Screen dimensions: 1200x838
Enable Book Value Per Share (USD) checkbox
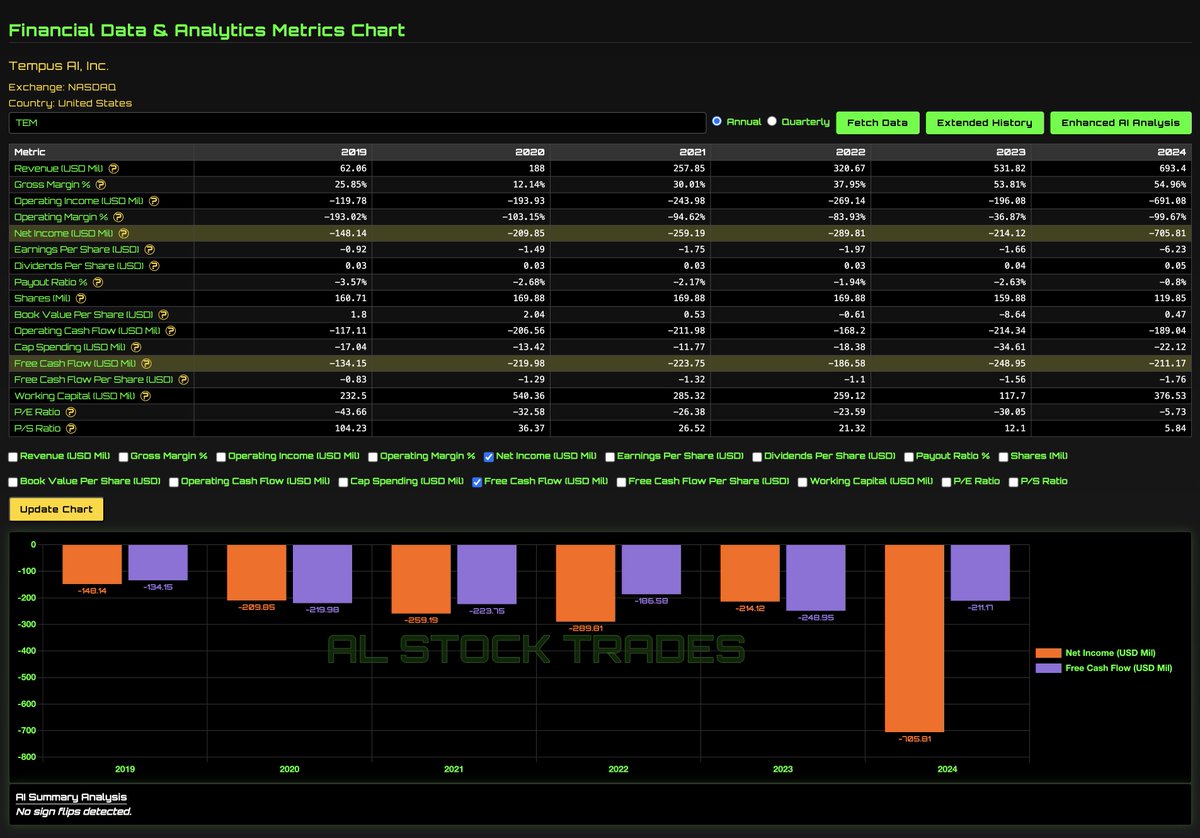(13, 481)
